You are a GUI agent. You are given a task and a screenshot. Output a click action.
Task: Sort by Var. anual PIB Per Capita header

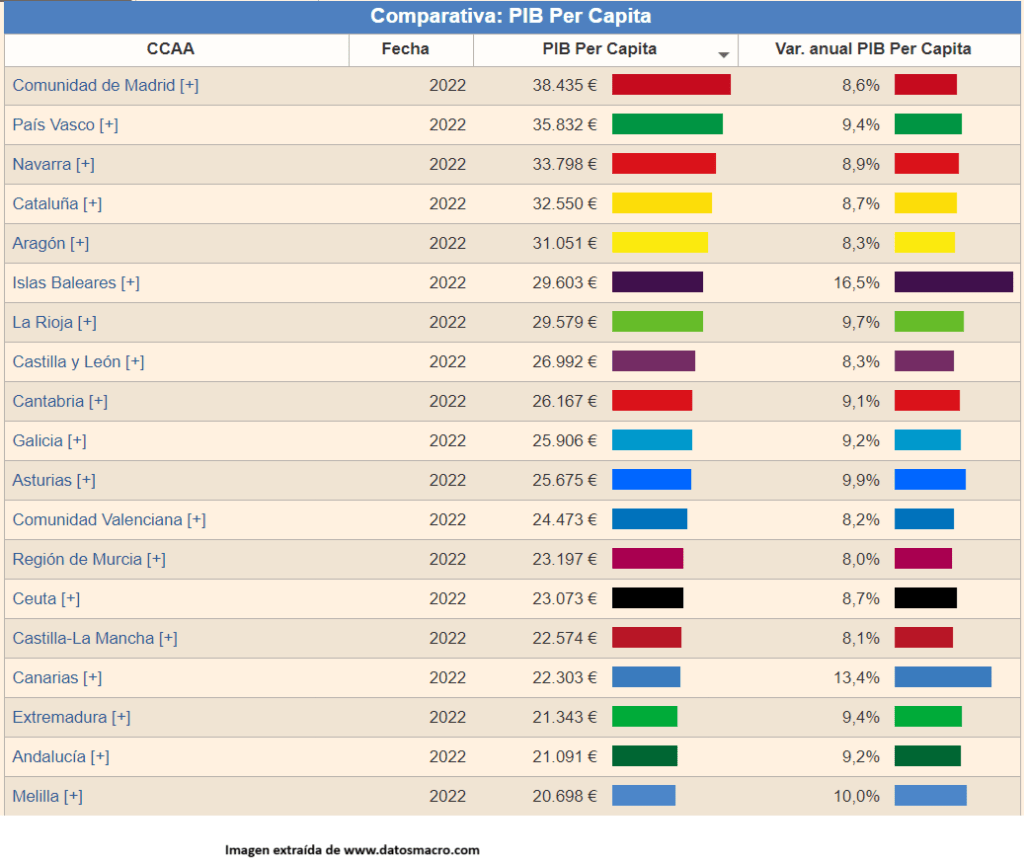click(872, 49)
